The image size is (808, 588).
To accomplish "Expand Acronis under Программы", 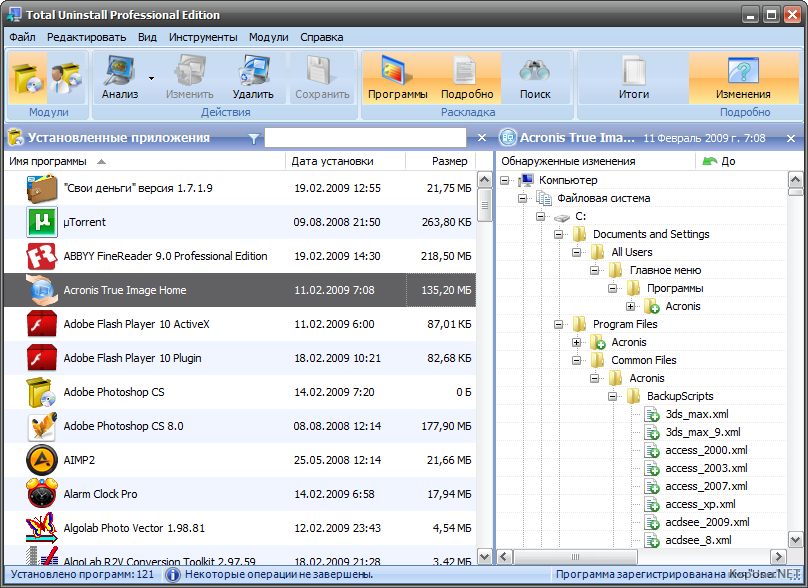I will [631, 307].
